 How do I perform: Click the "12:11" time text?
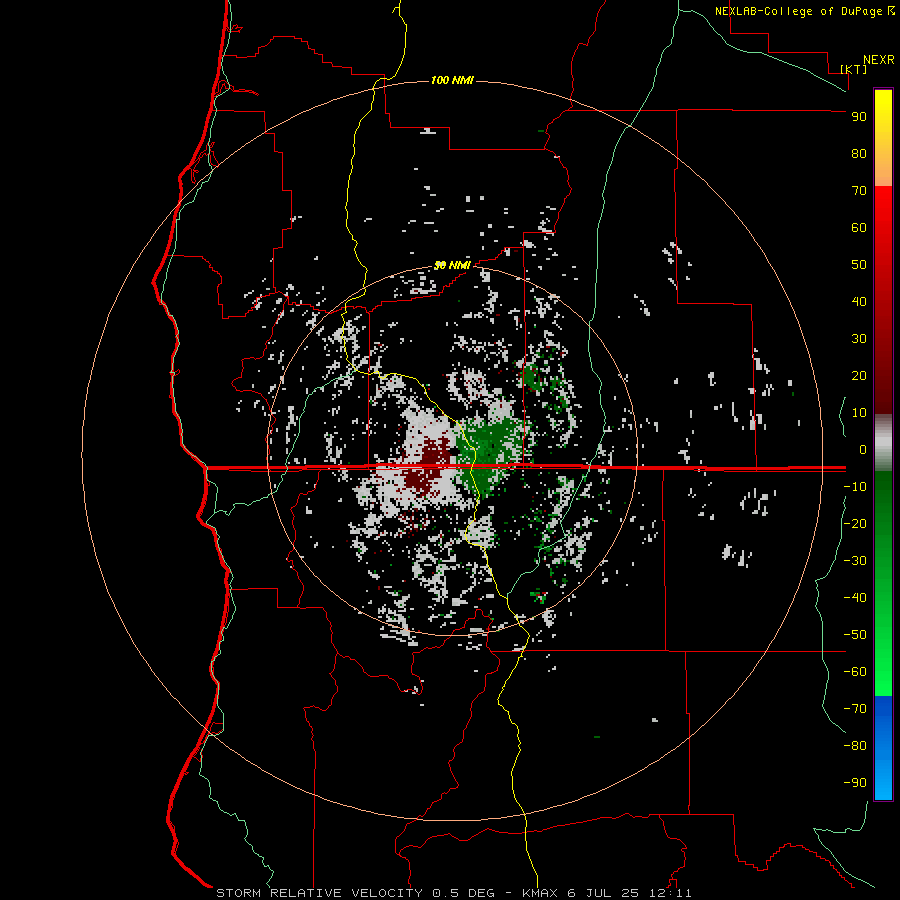pyautogui.click(x=670, y=893)
